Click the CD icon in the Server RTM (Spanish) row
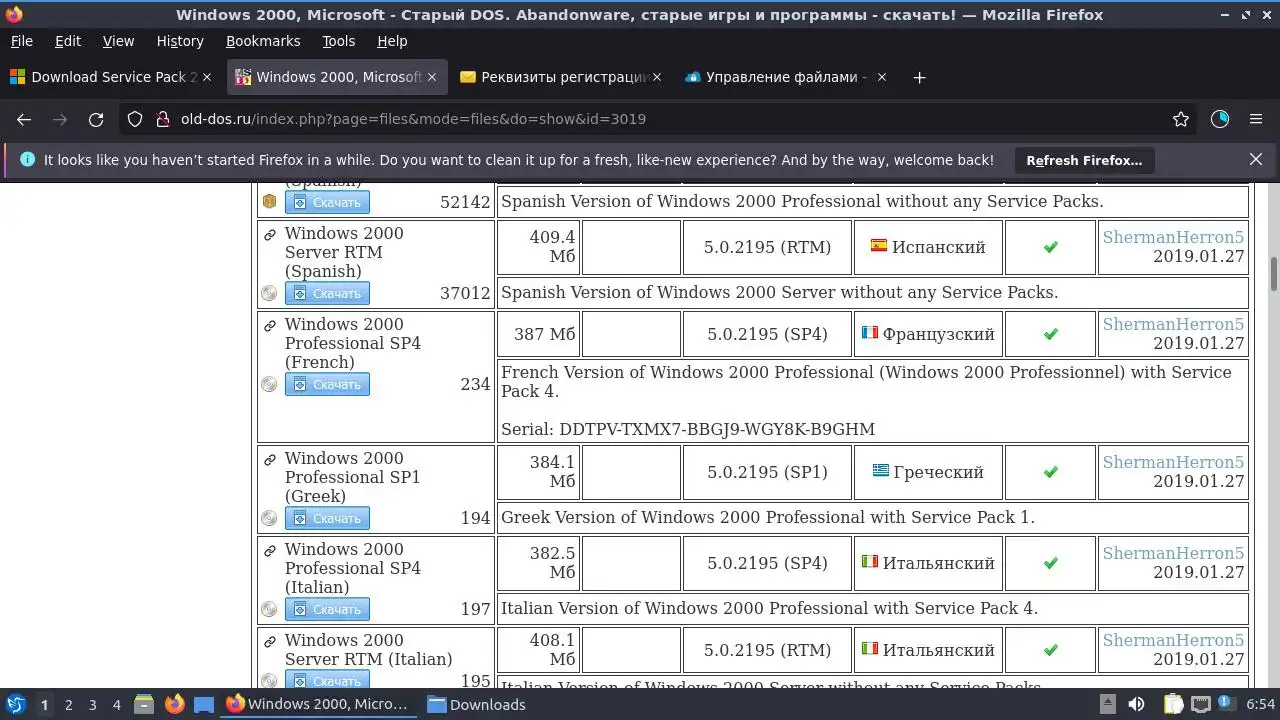The height and width of the screenshot is (720, 1280). pyautogui.click(x=269, y=293)
